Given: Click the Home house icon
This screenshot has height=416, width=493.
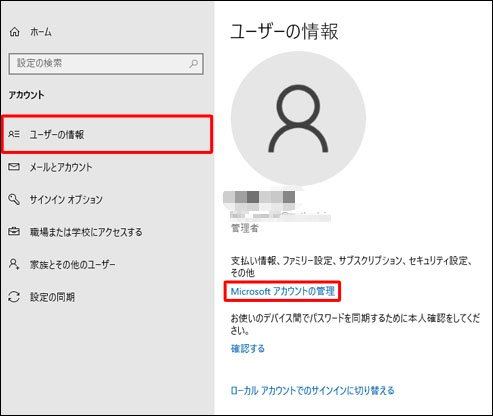Looking at the screenshot, I should 14,32.
